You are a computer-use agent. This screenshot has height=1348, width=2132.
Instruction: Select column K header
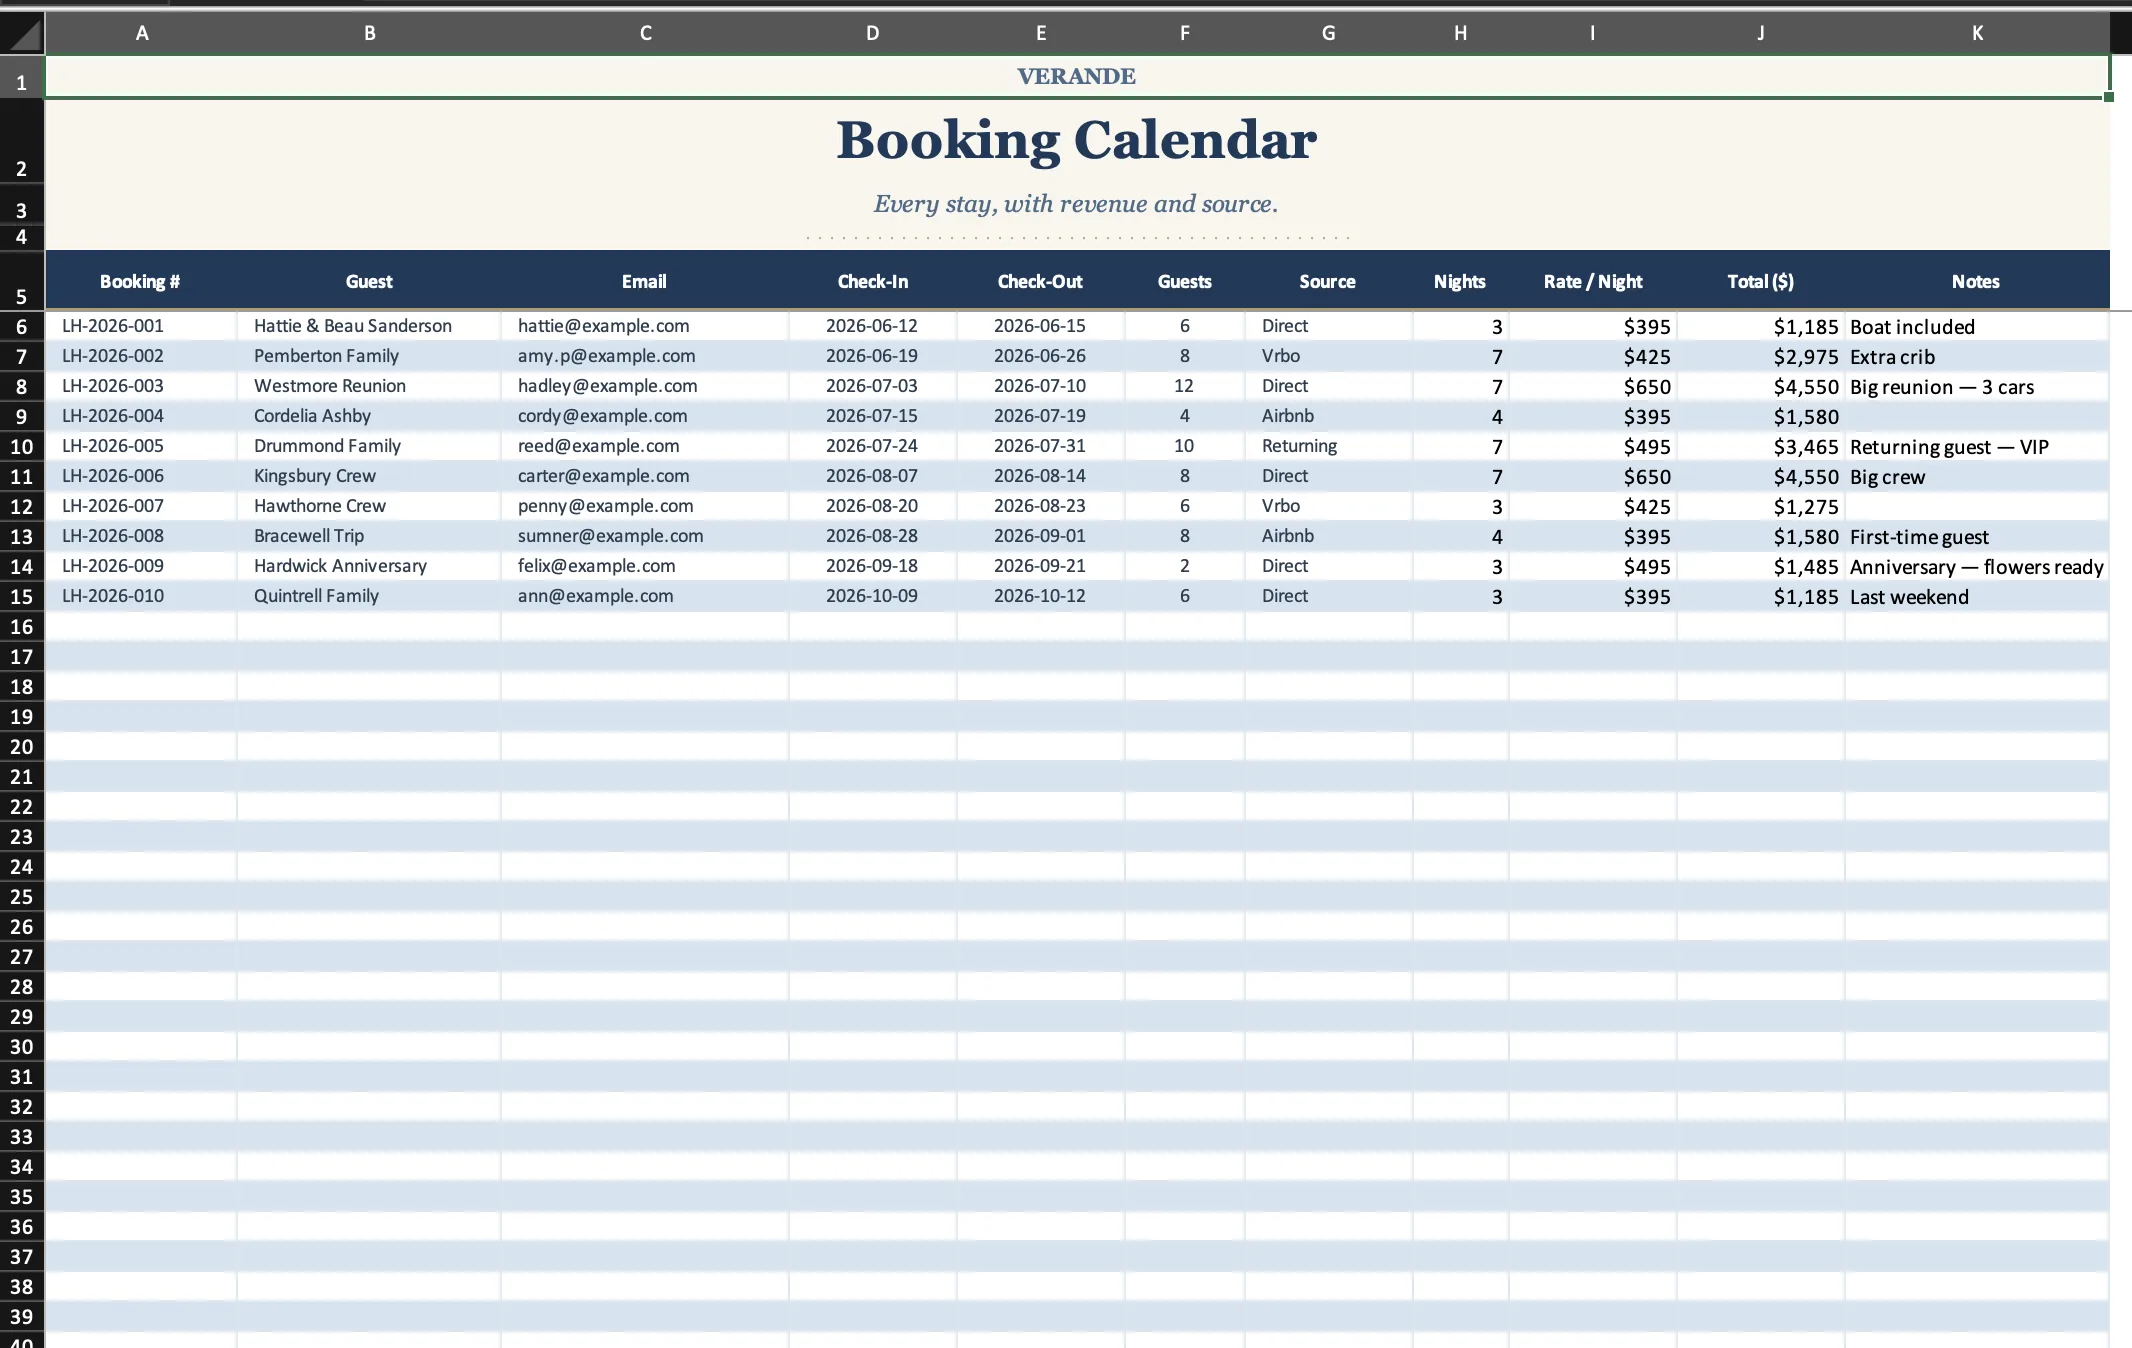click(x=1977, y=34)
